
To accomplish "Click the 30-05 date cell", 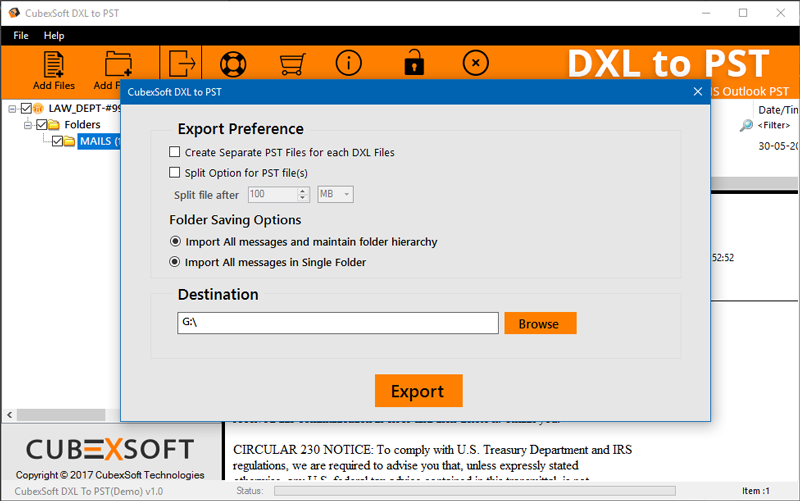I will pyautogui.click(x=778, y=146).
